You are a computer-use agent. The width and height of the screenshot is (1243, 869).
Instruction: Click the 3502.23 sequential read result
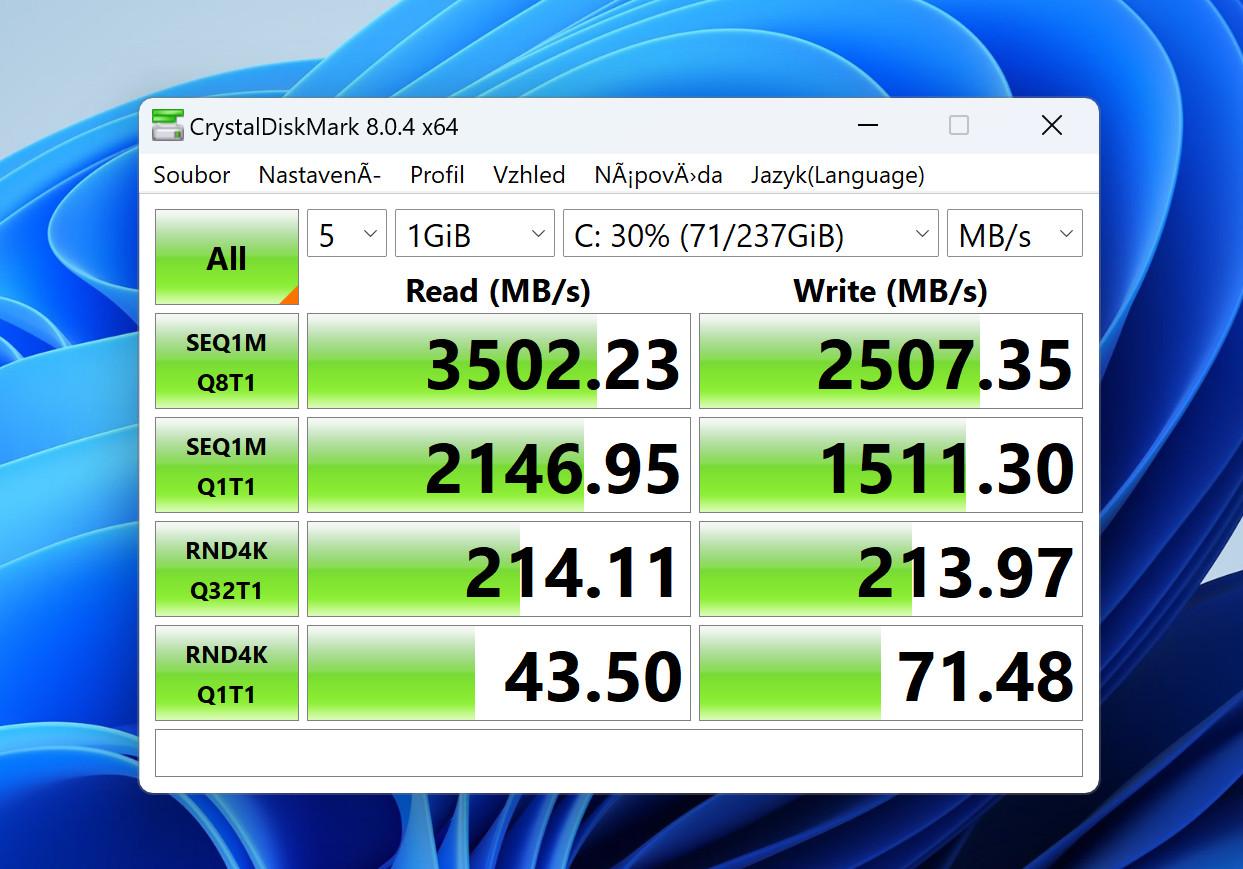click(x=499, y=361)
